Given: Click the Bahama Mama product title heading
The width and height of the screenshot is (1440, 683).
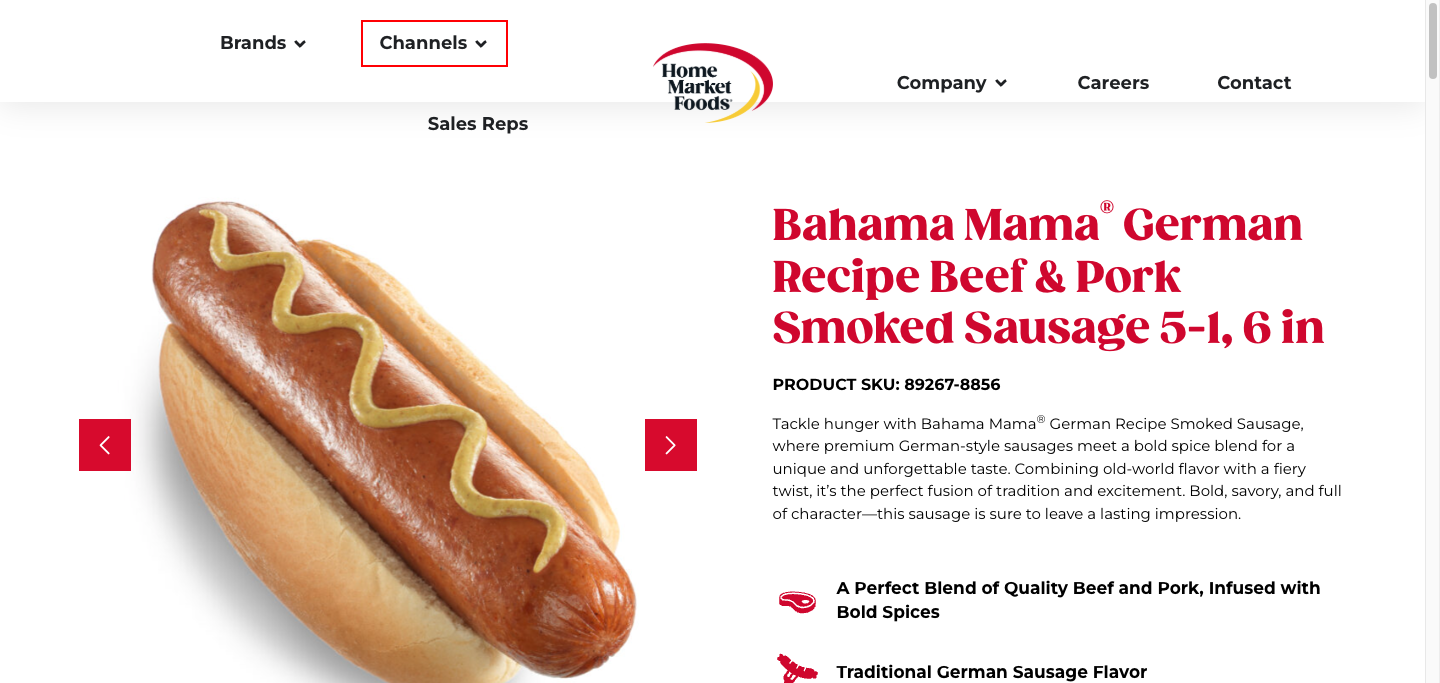Looking at the screenshot, I should click(1048, 275).
